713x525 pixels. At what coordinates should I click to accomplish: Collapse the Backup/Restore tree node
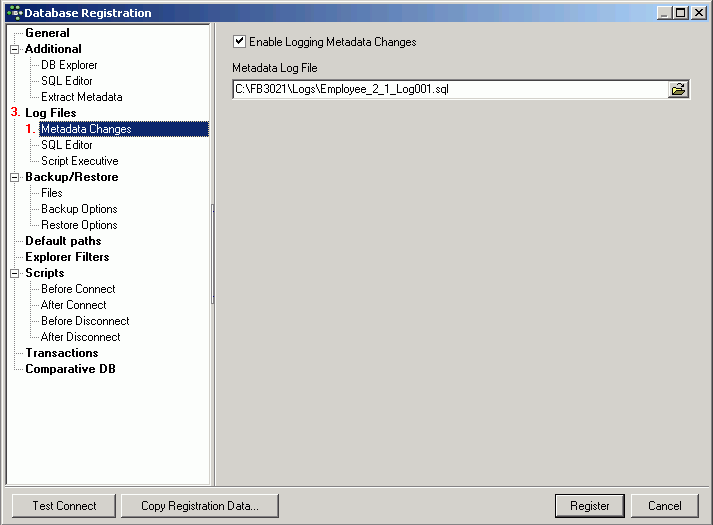15,177
